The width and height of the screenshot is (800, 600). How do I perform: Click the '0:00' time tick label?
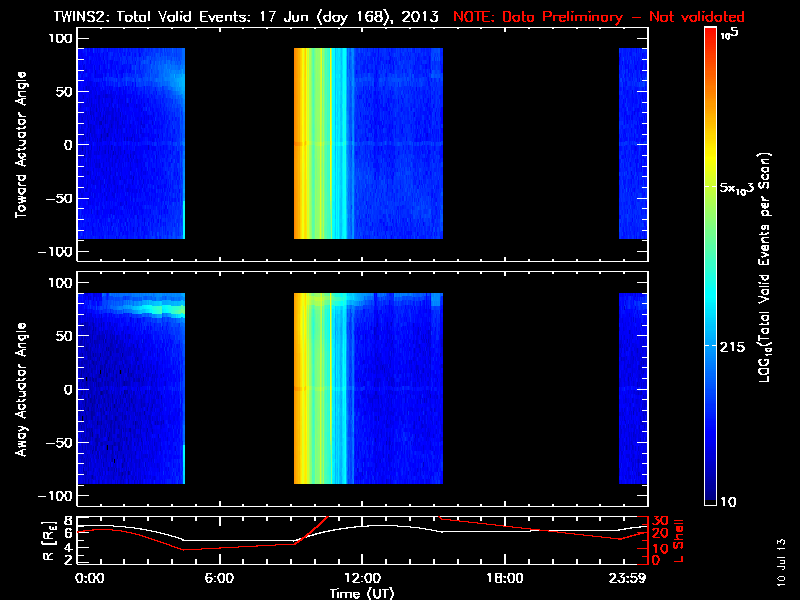click(x=90, y=578)
